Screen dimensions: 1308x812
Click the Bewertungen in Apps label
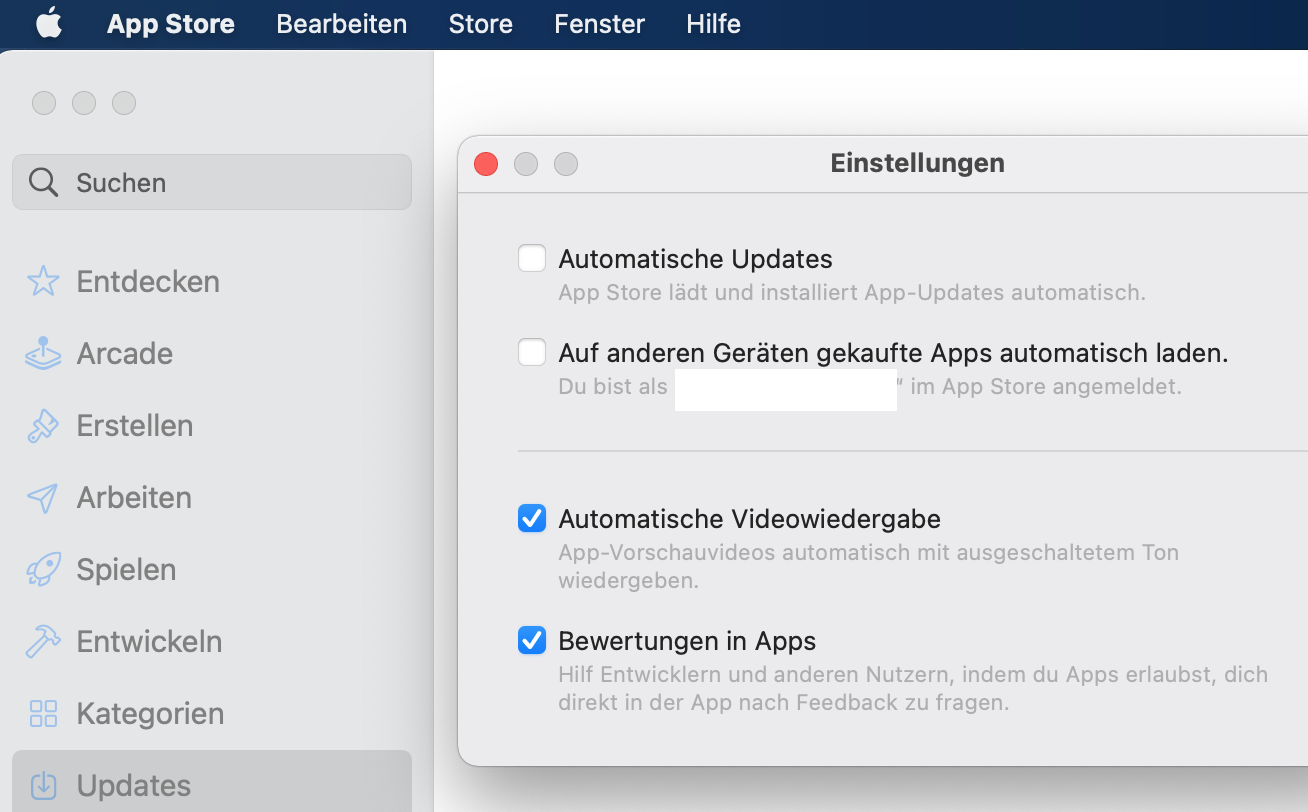688,641
